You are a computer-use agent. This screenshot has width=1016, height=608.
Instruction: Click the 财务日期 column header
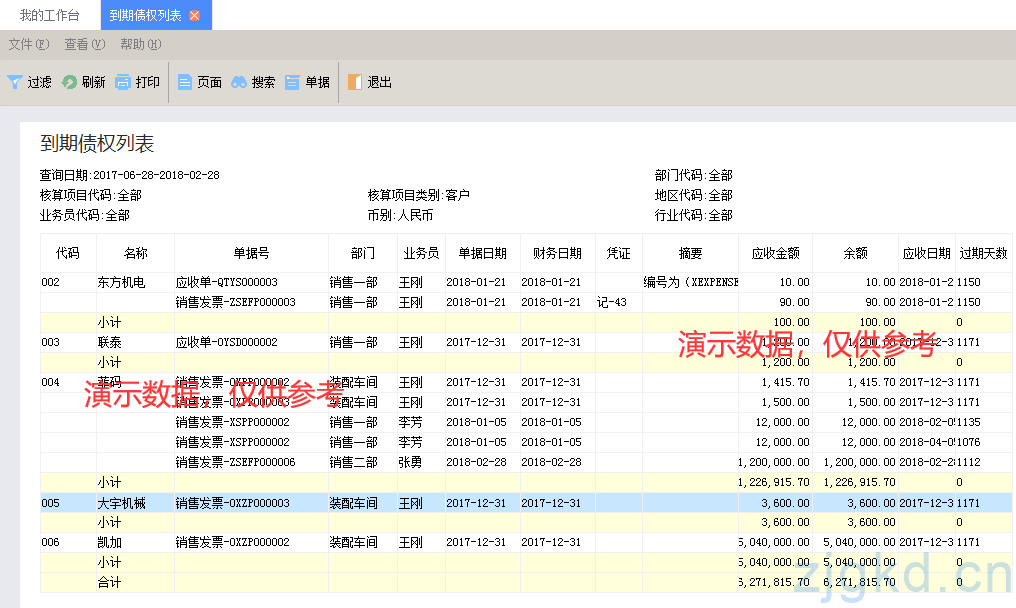[x=557, y=253]
